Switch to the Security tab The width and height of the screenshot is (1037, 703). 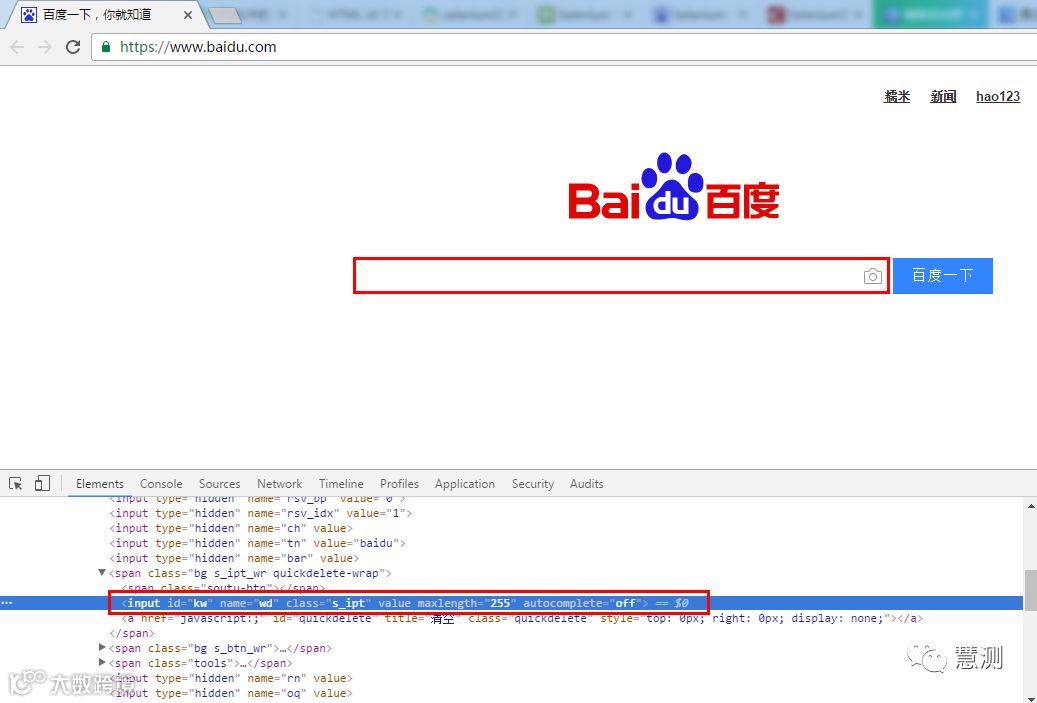tap(532, 483)
